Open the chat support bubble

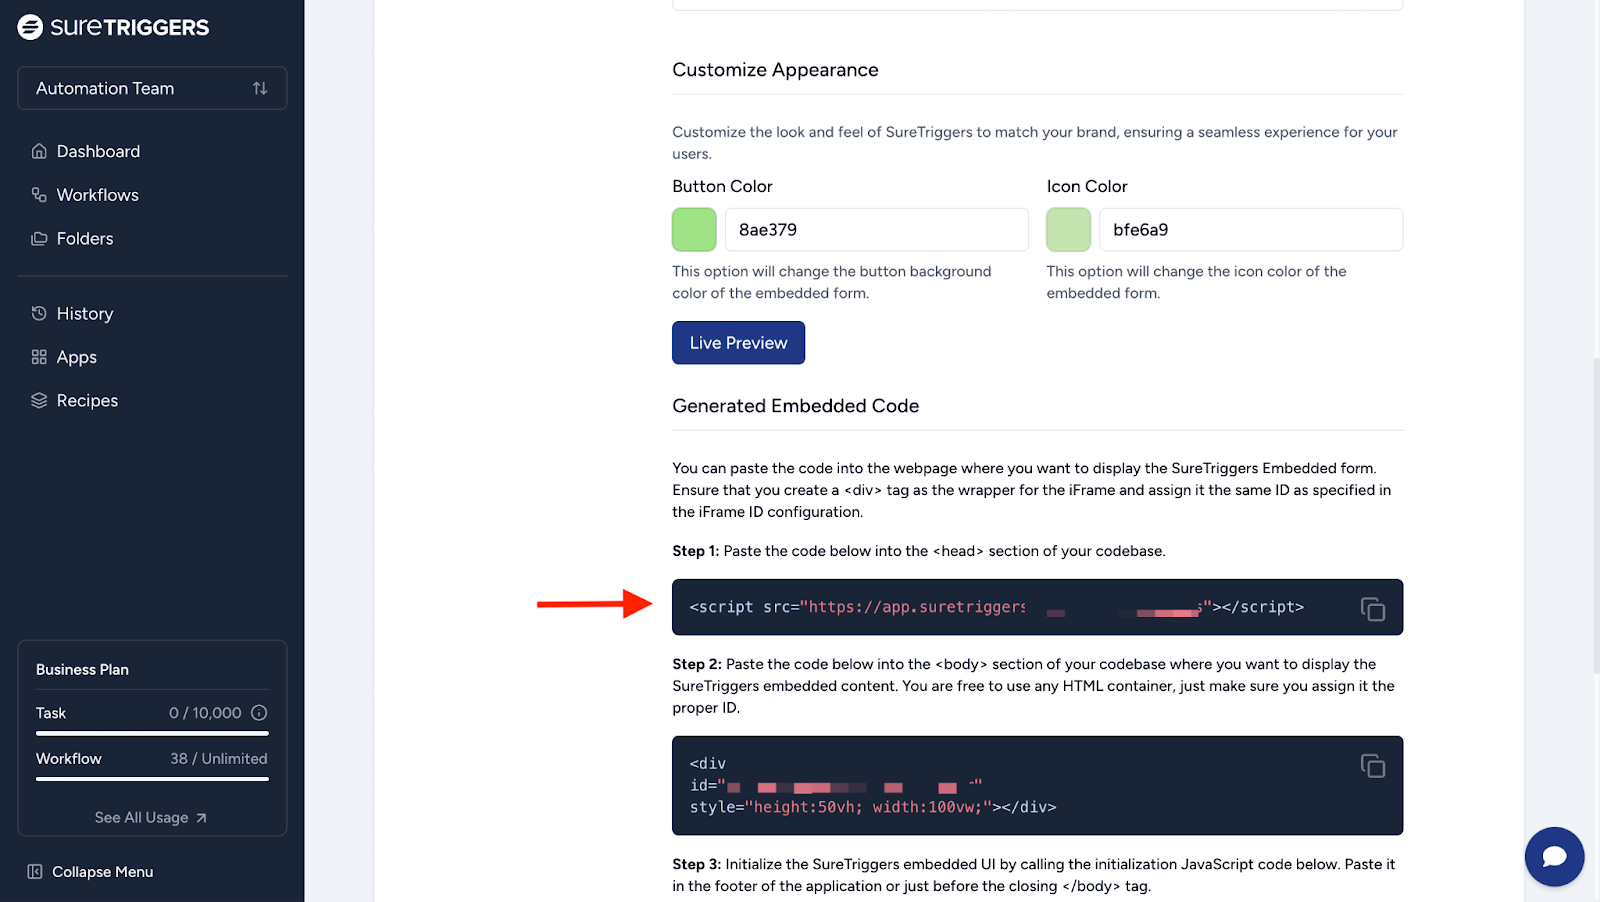click(x=1554, y=856)
